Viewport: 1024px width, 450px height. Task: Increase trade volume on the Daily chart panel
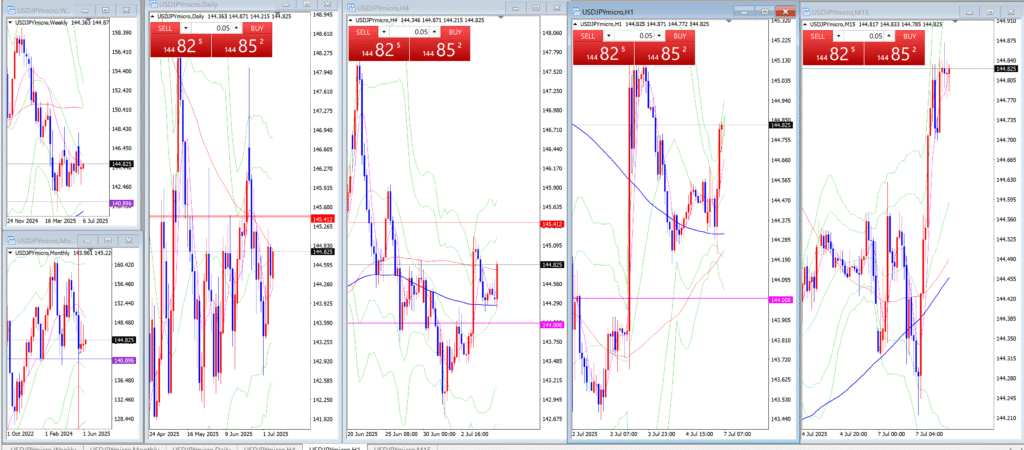238,28
